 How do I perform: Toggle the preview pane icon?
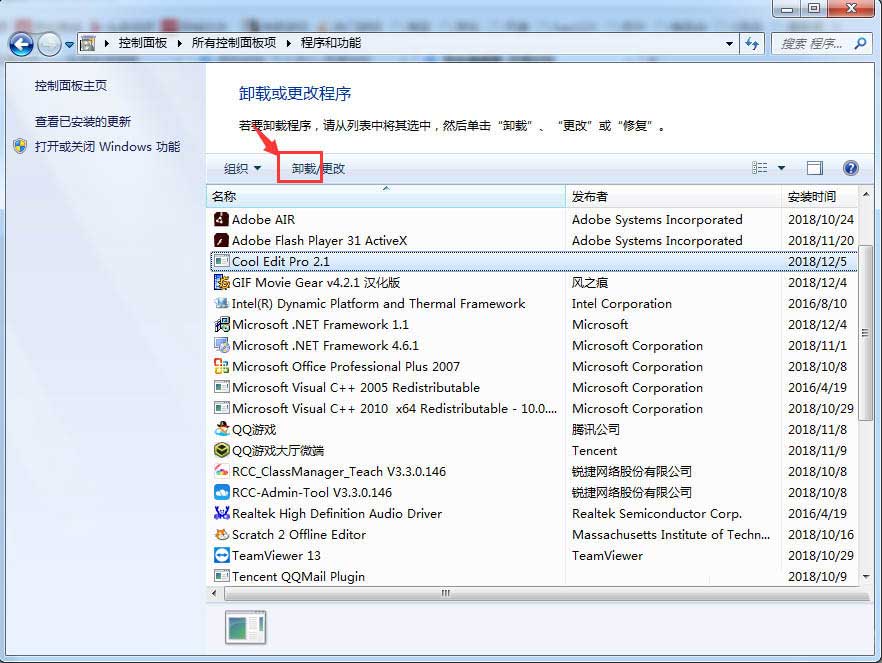click(814, 168)
